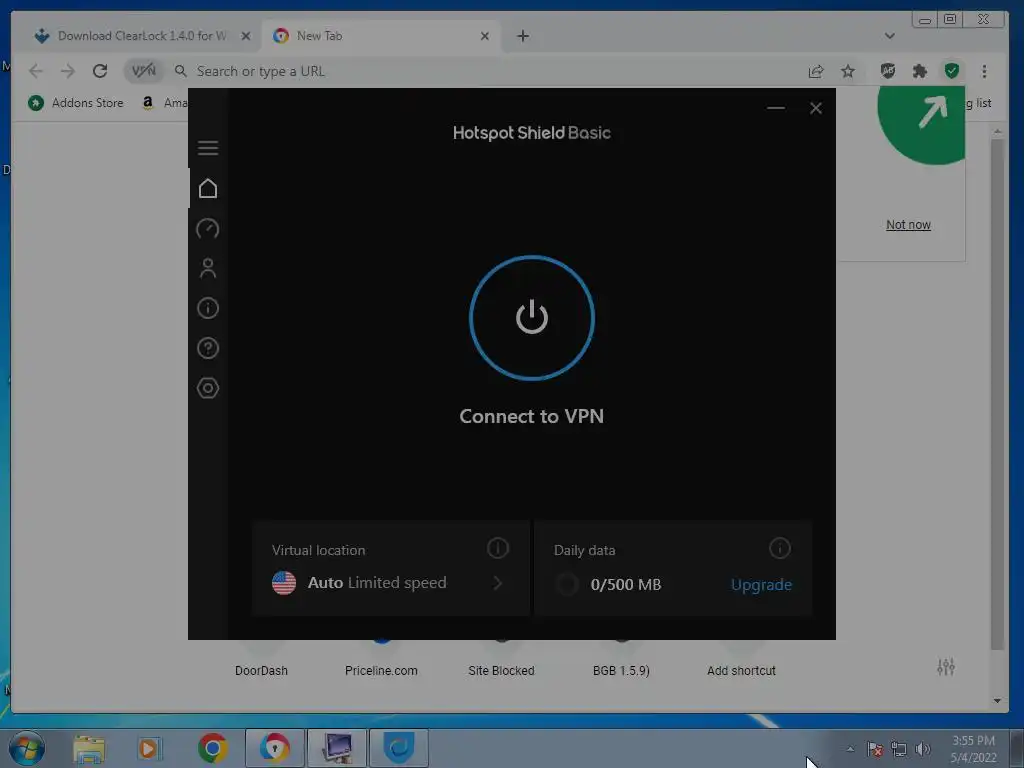Viewport: 1024px width, 768px height.
Task: Open the account profile icon in sidebar
Action: coord(208,268)
